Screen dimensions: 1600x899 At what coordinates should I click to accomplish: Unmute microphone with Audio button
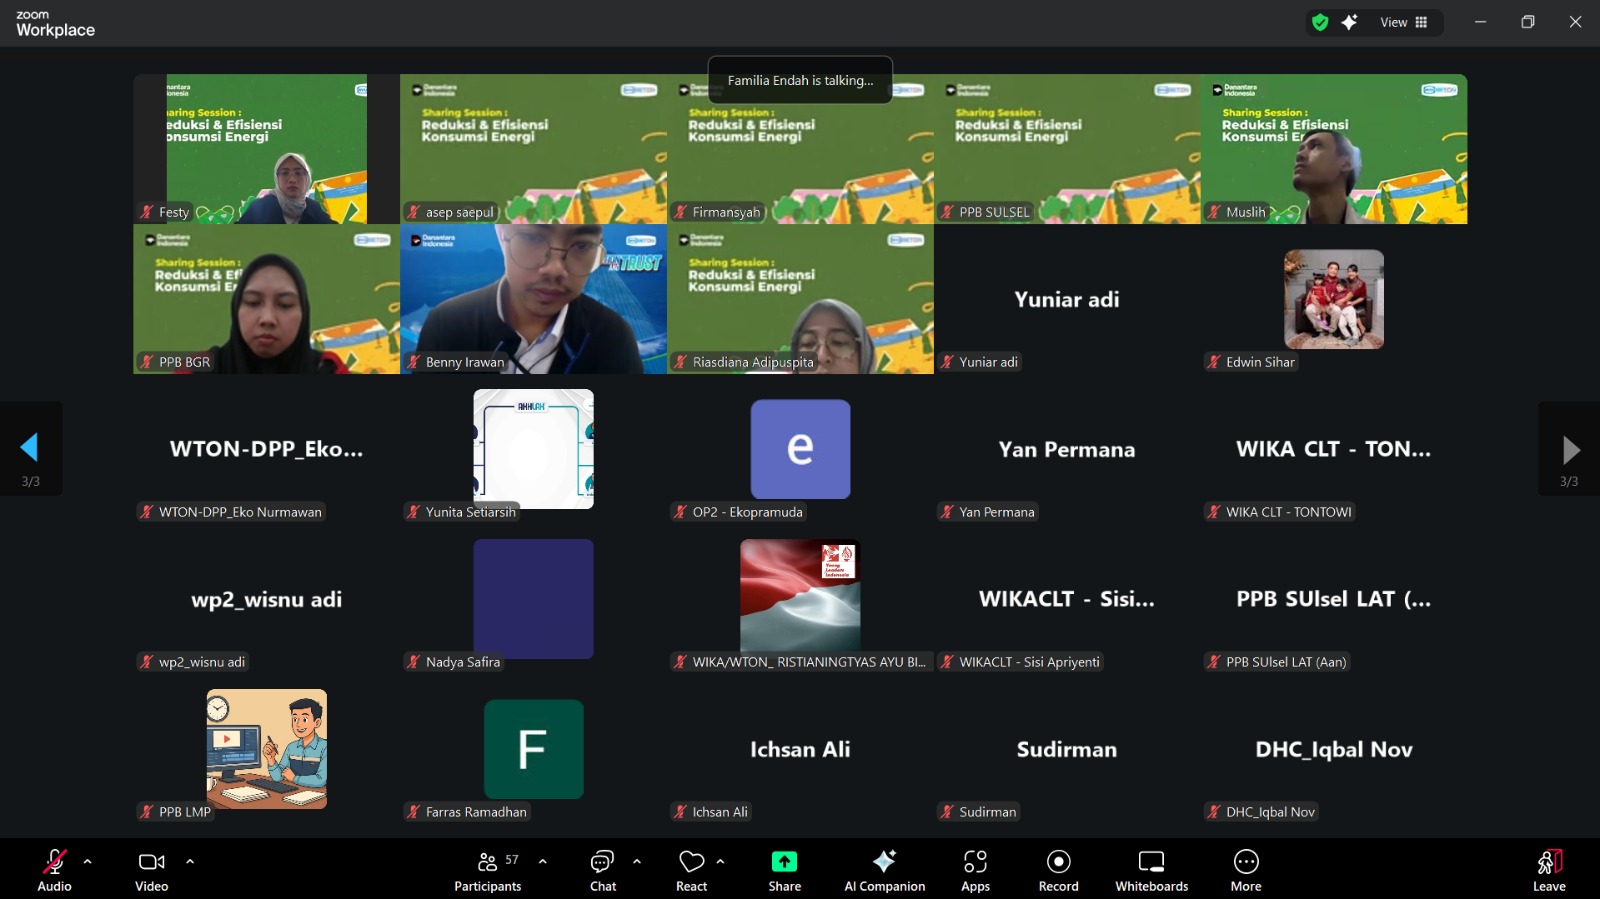coord(54,870)
